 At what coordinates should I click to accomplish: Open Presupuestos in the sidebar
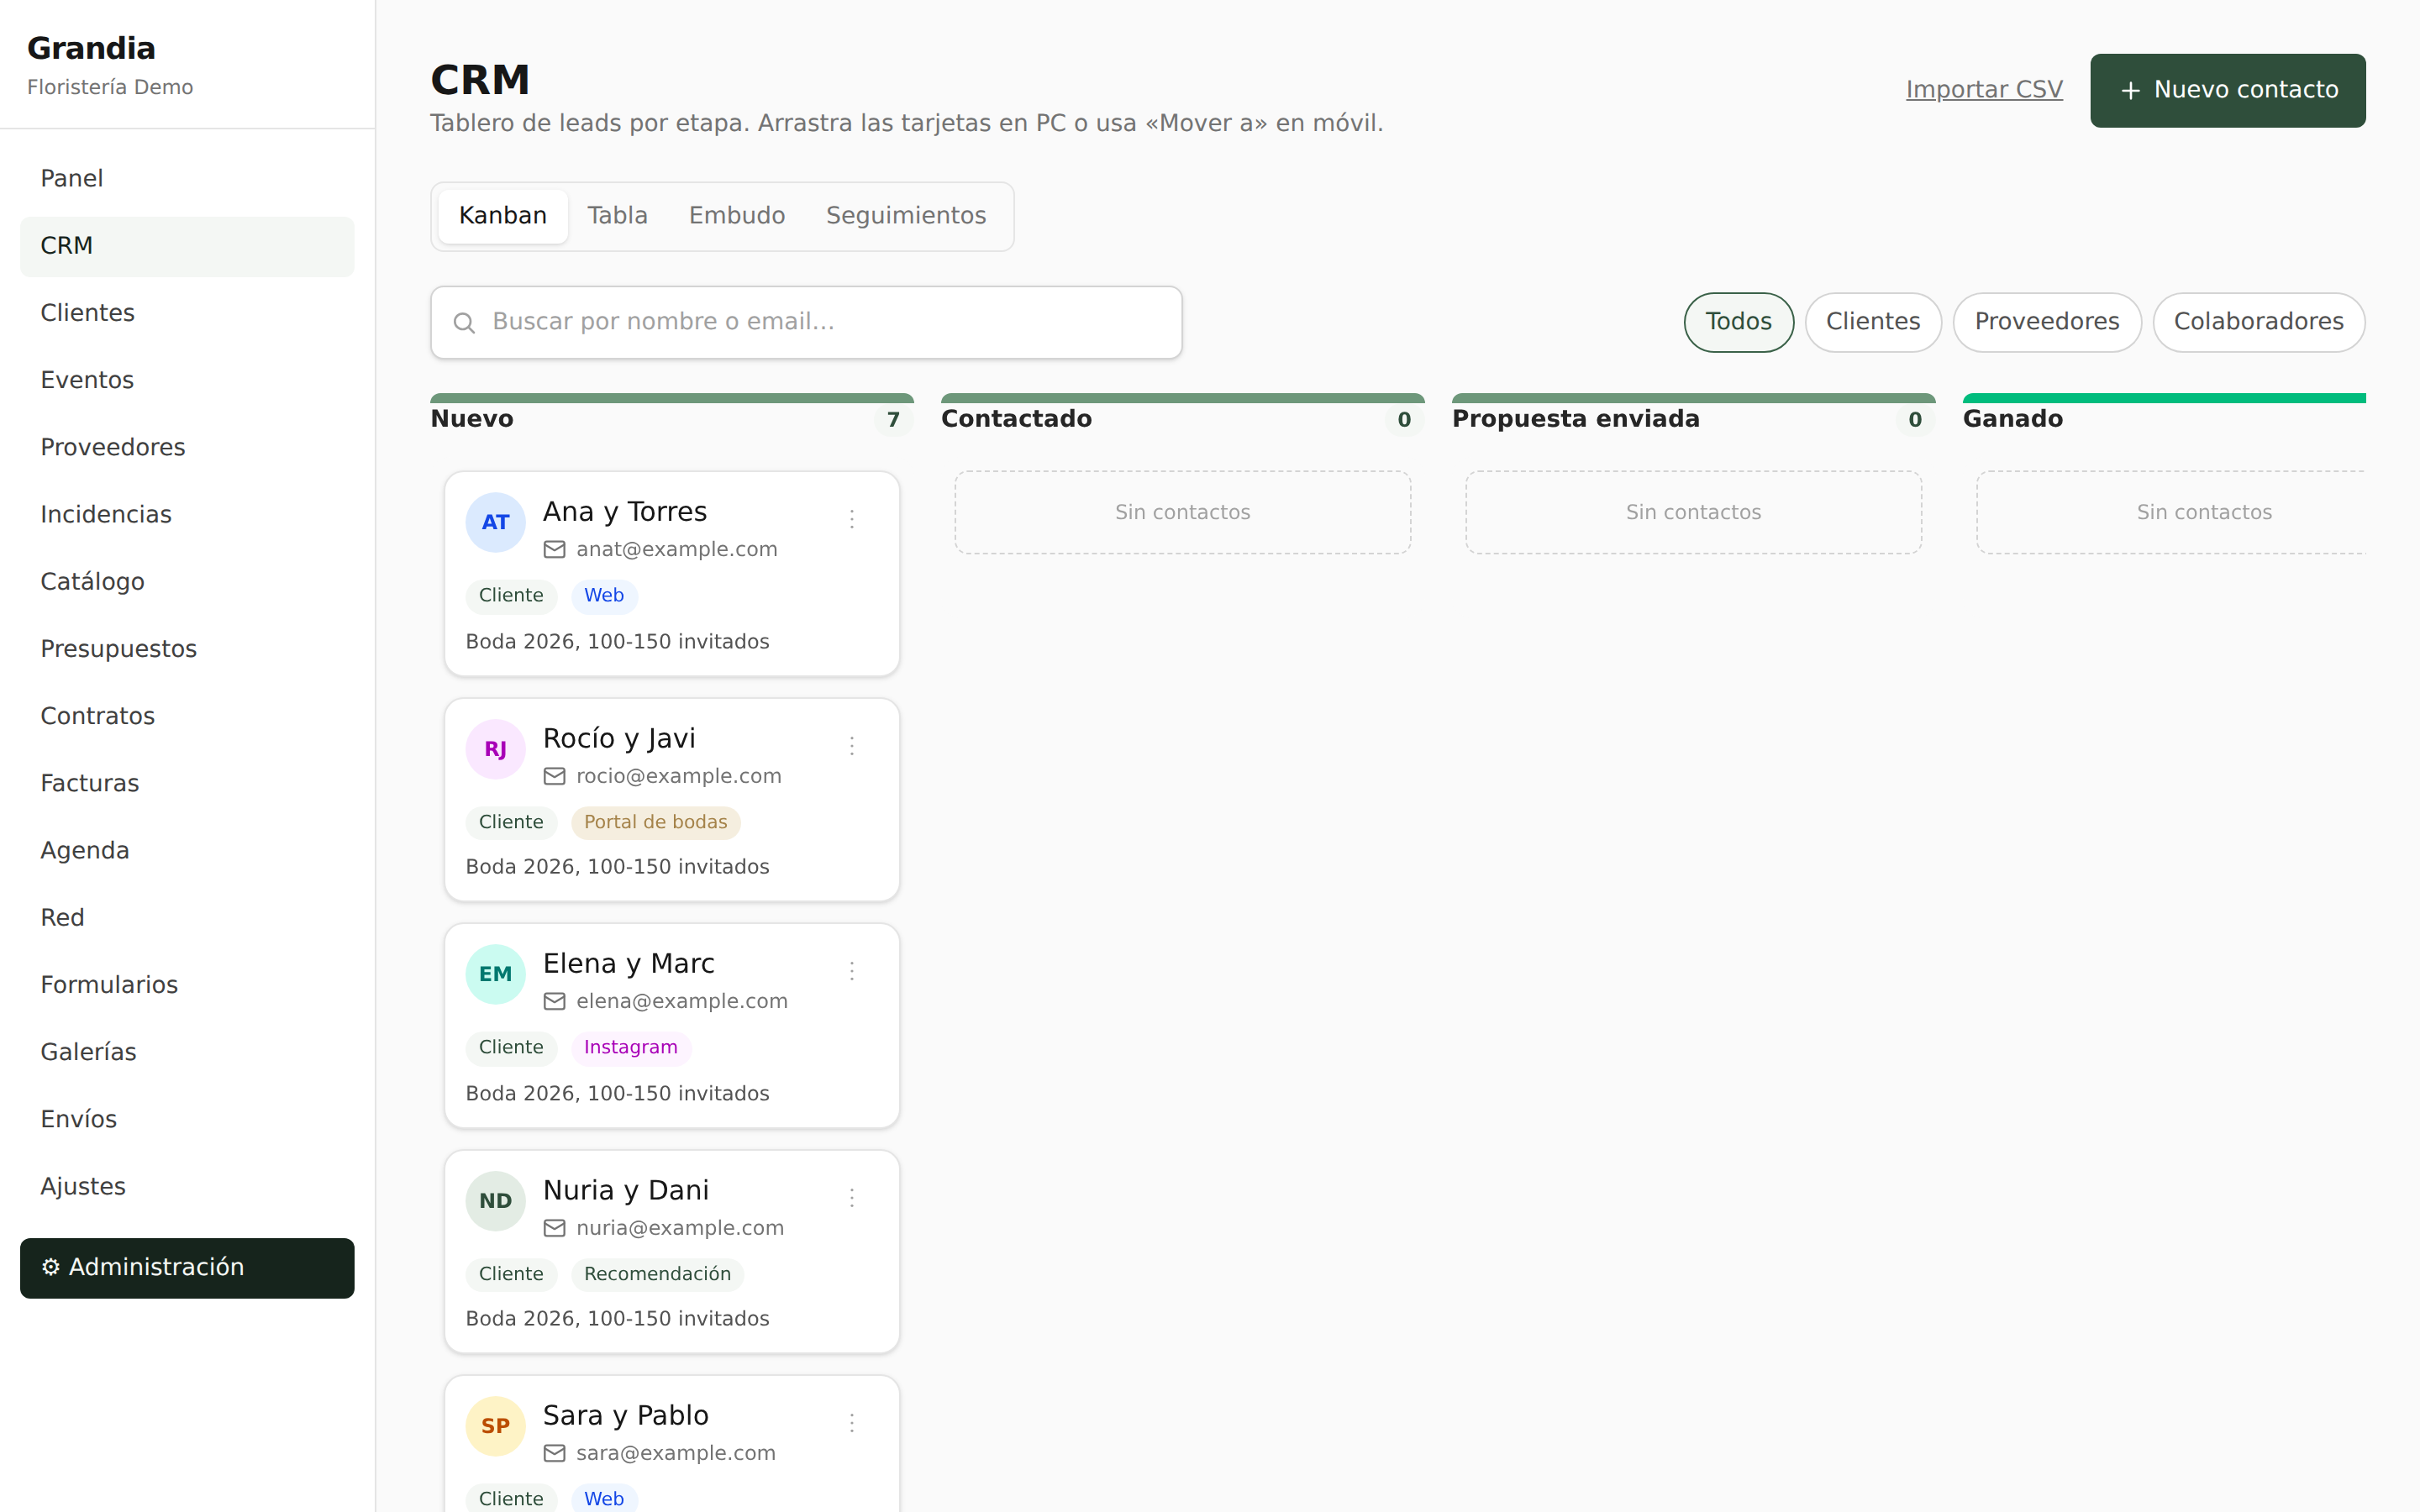click(x=187, y=649)
